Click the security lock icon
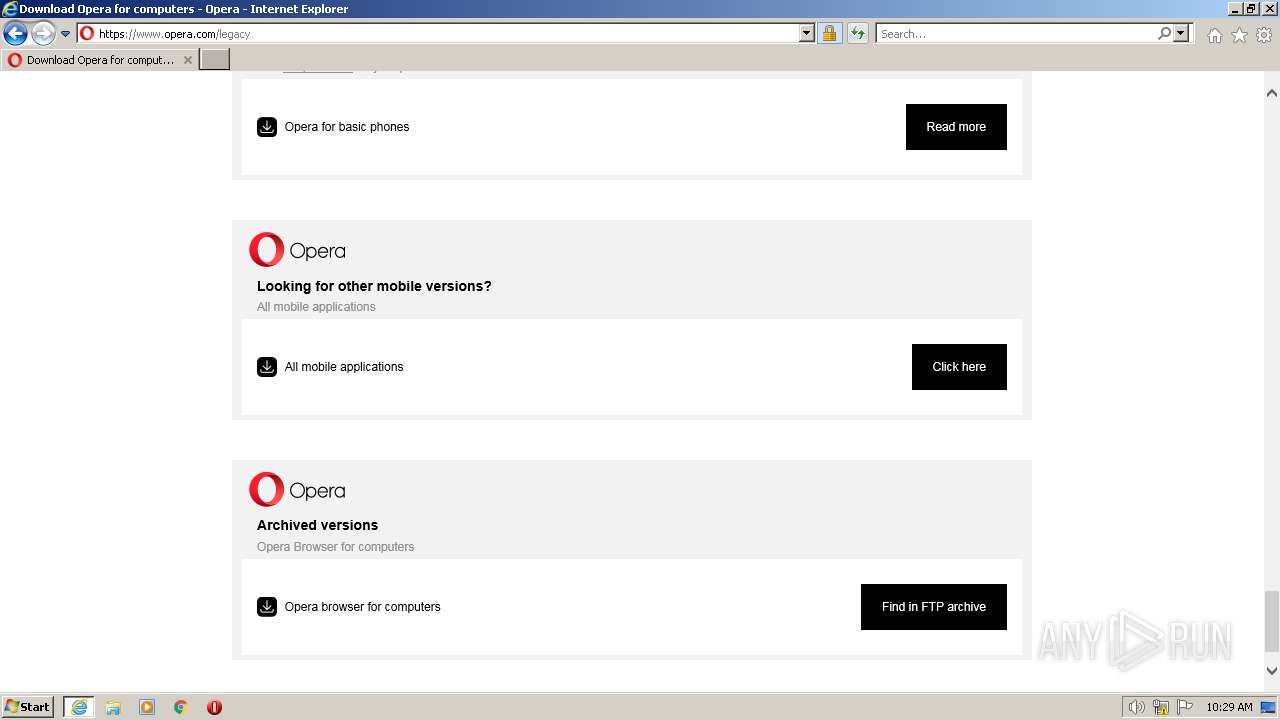The height and width of the screenshot is (720, 1280). pos(829,33)
